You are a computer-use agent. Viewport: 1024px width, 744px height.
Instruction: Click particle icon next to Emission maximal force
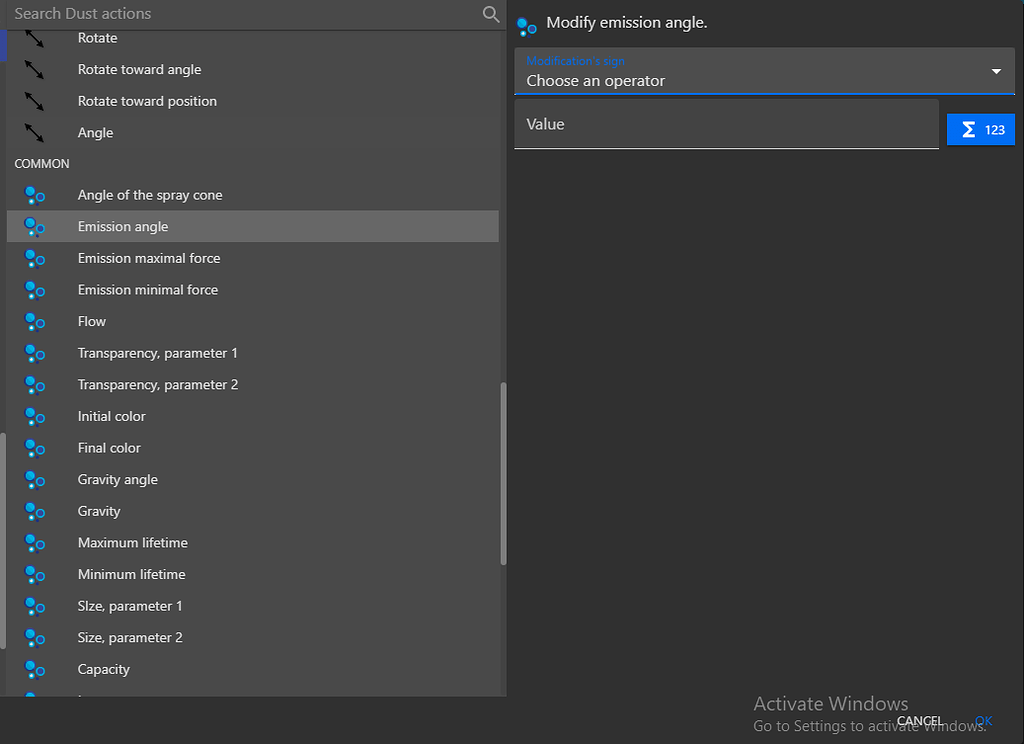[x=34, y=259]
